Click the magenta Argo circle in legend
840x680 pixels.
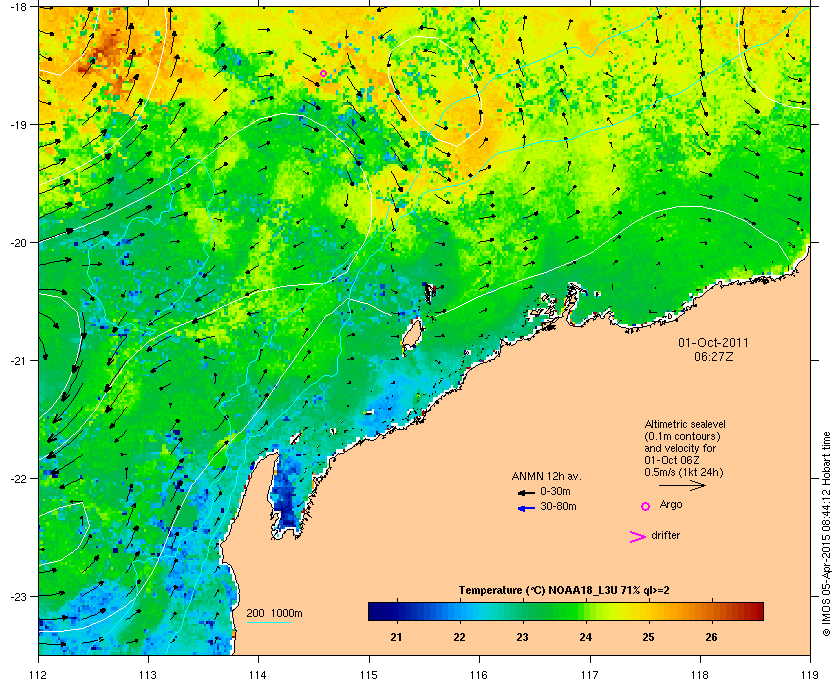coord(646,506)
